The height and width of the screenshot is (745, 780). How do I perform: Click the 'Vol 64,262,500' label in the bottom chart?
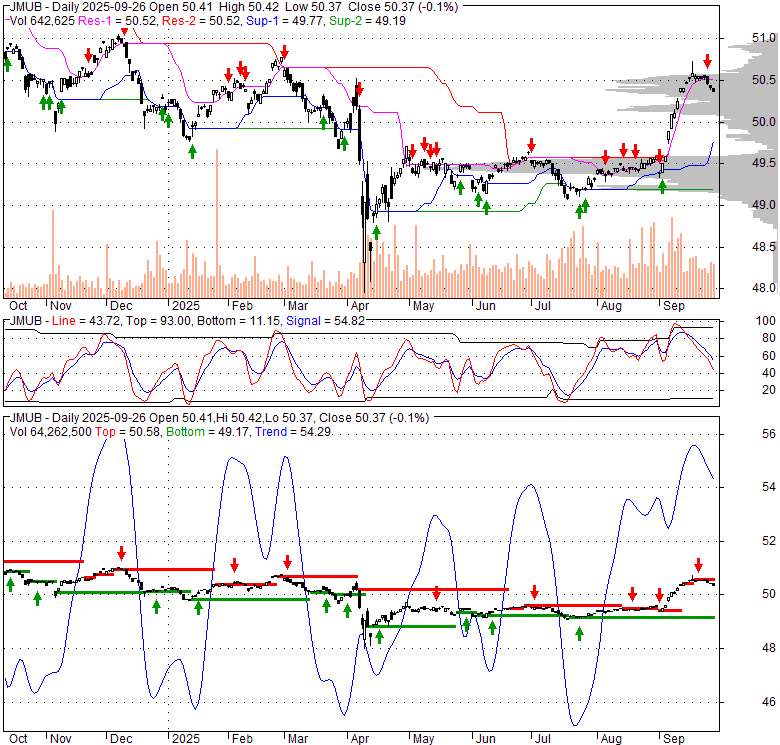click(50, 432)
